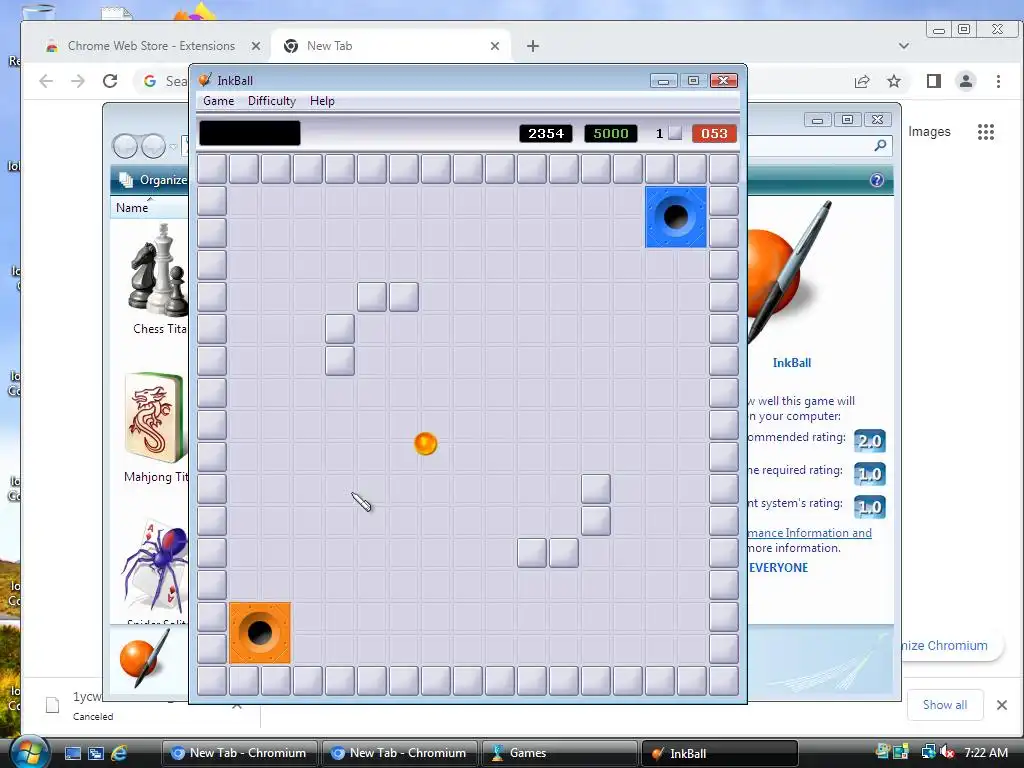This screenshot has height=768, width=1024.
Task: Click the Images link on New Tab
Action: tap(929, 131)
